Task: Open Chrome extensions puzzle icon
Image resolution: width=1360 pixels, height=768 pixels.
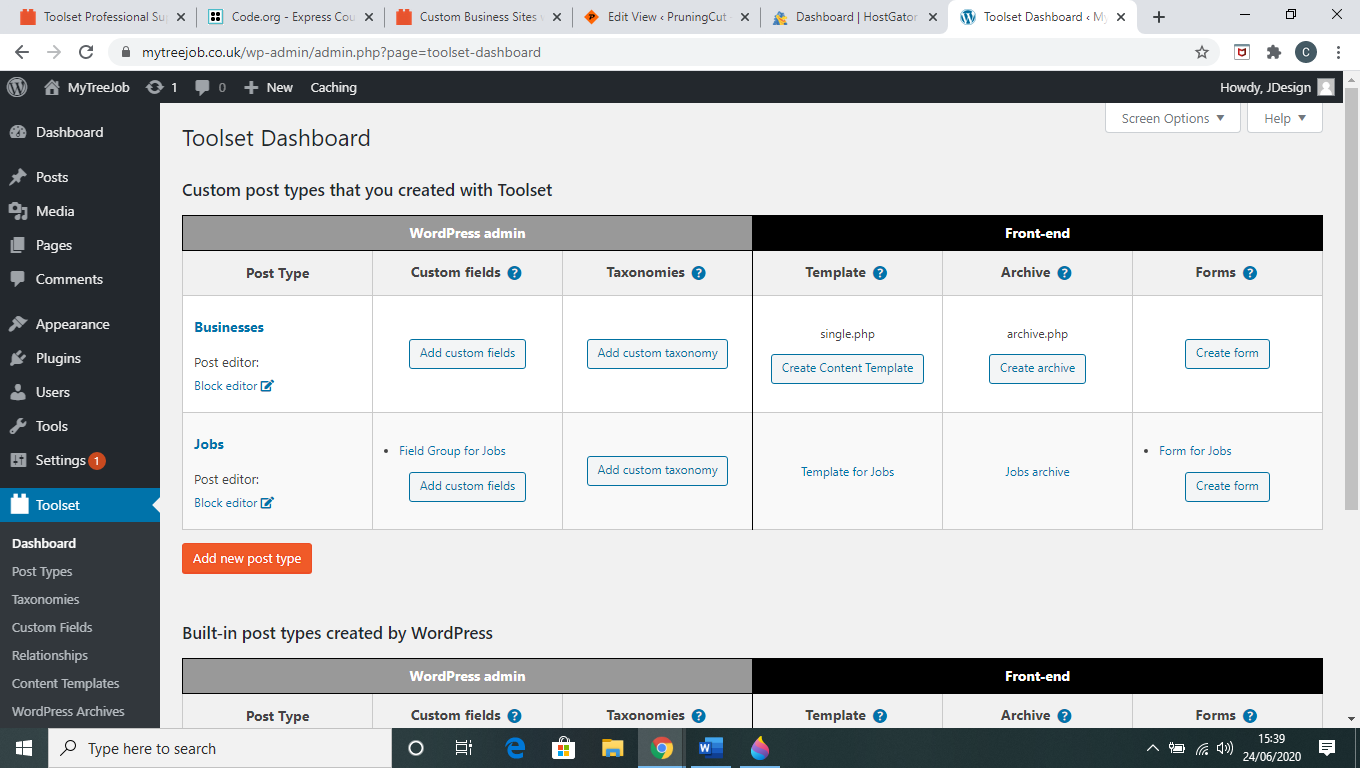Action: pos(1273,52)
